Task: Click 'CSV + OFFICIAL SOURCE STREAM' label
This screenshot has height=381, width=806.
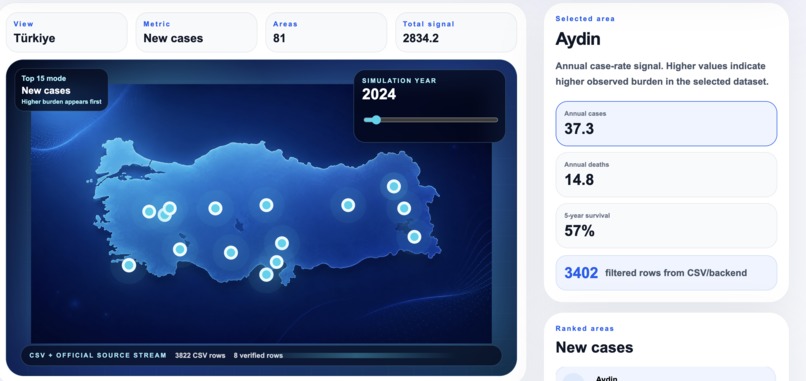Action: click(98, 355)
